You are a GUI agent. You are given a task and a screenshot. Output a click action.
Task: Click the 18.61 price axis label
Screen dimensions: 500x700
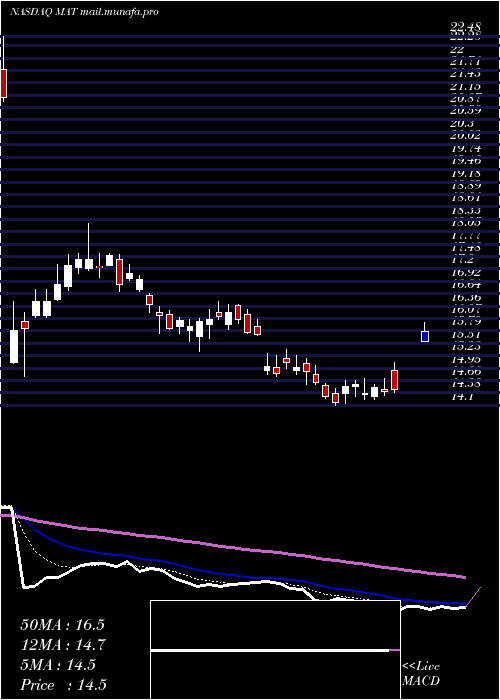[465, 199]
